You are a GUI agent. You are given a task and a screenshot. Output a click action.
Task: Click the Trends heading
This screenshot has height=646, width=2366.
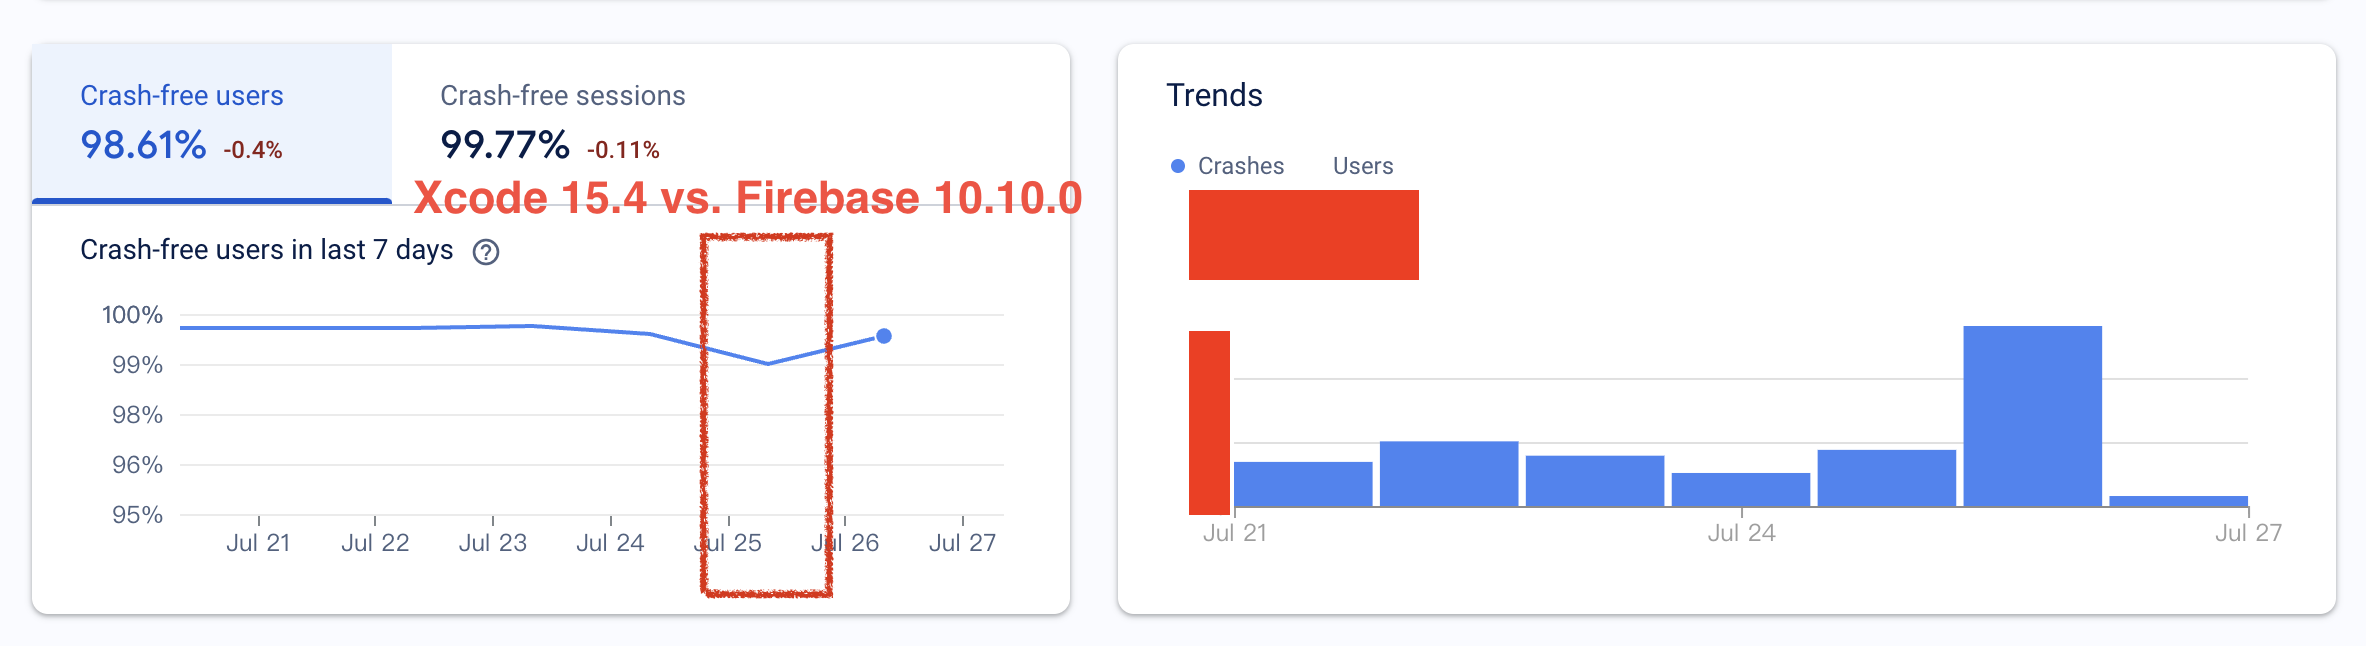(x=1214, y=95)
